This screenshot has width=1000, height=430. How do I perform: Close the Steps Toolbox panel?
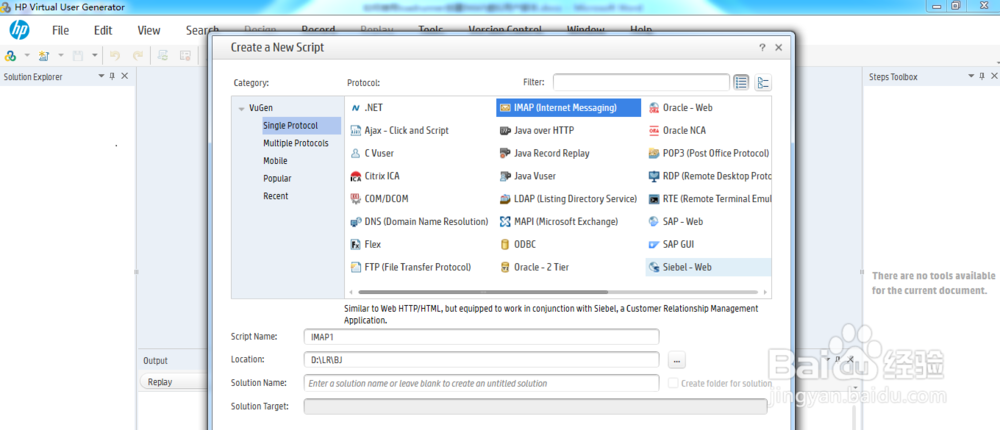click(x=994, y=76)
